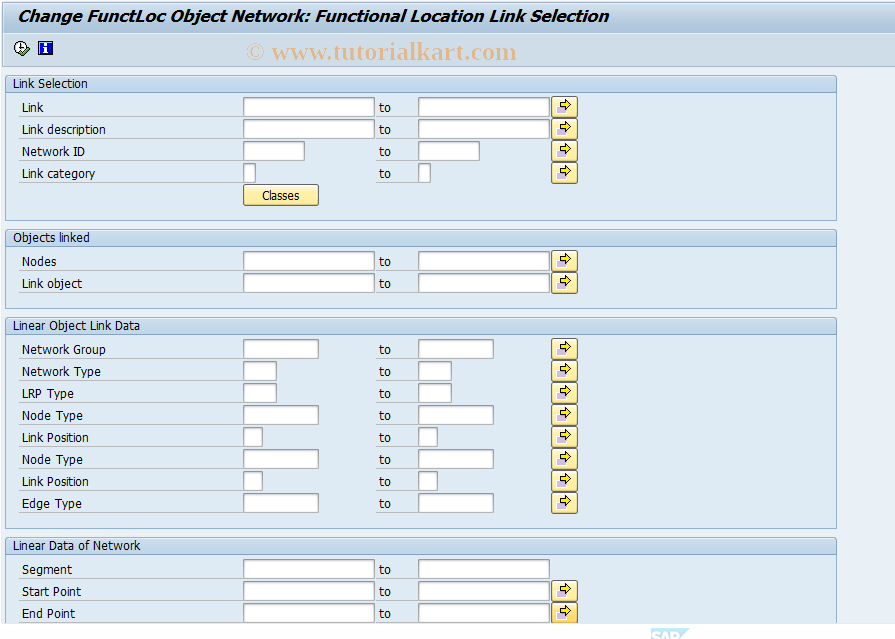Viewport: 895px width, 639px height.
Task: Select the Network ID to field
Action: coord(449,151)
